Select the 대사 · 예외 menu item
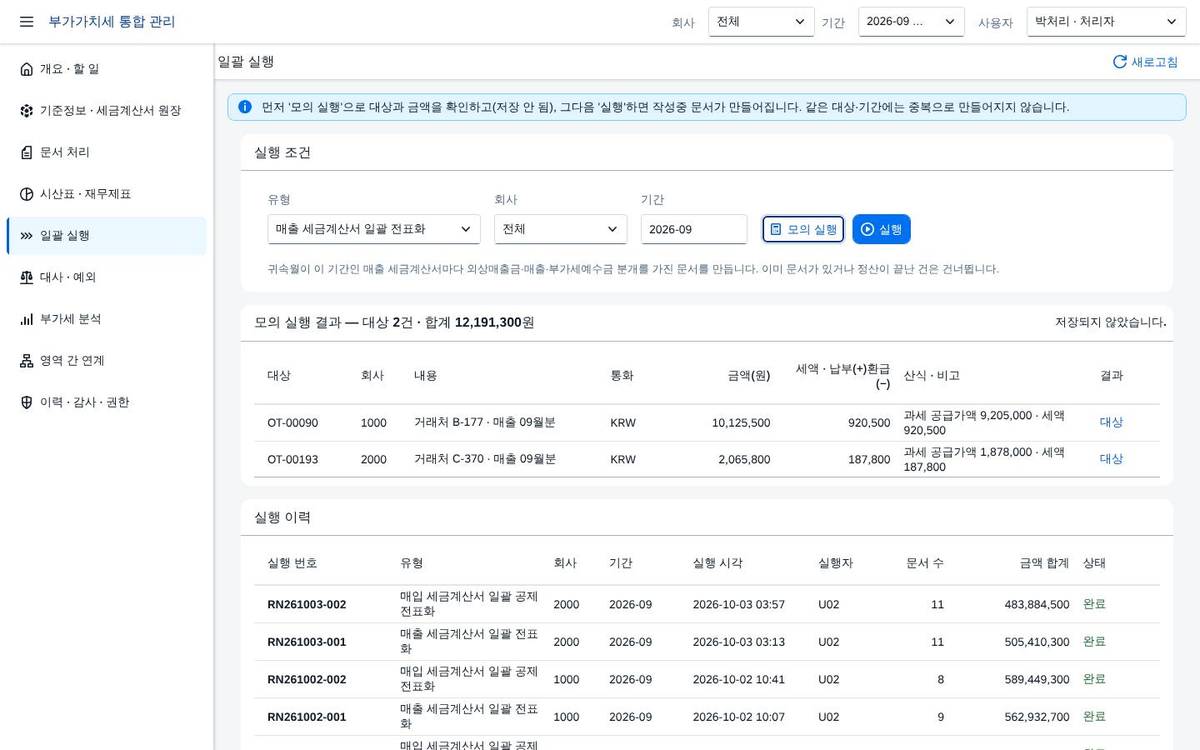Viewport: 1200px width, 750px height. click(106, 277)
